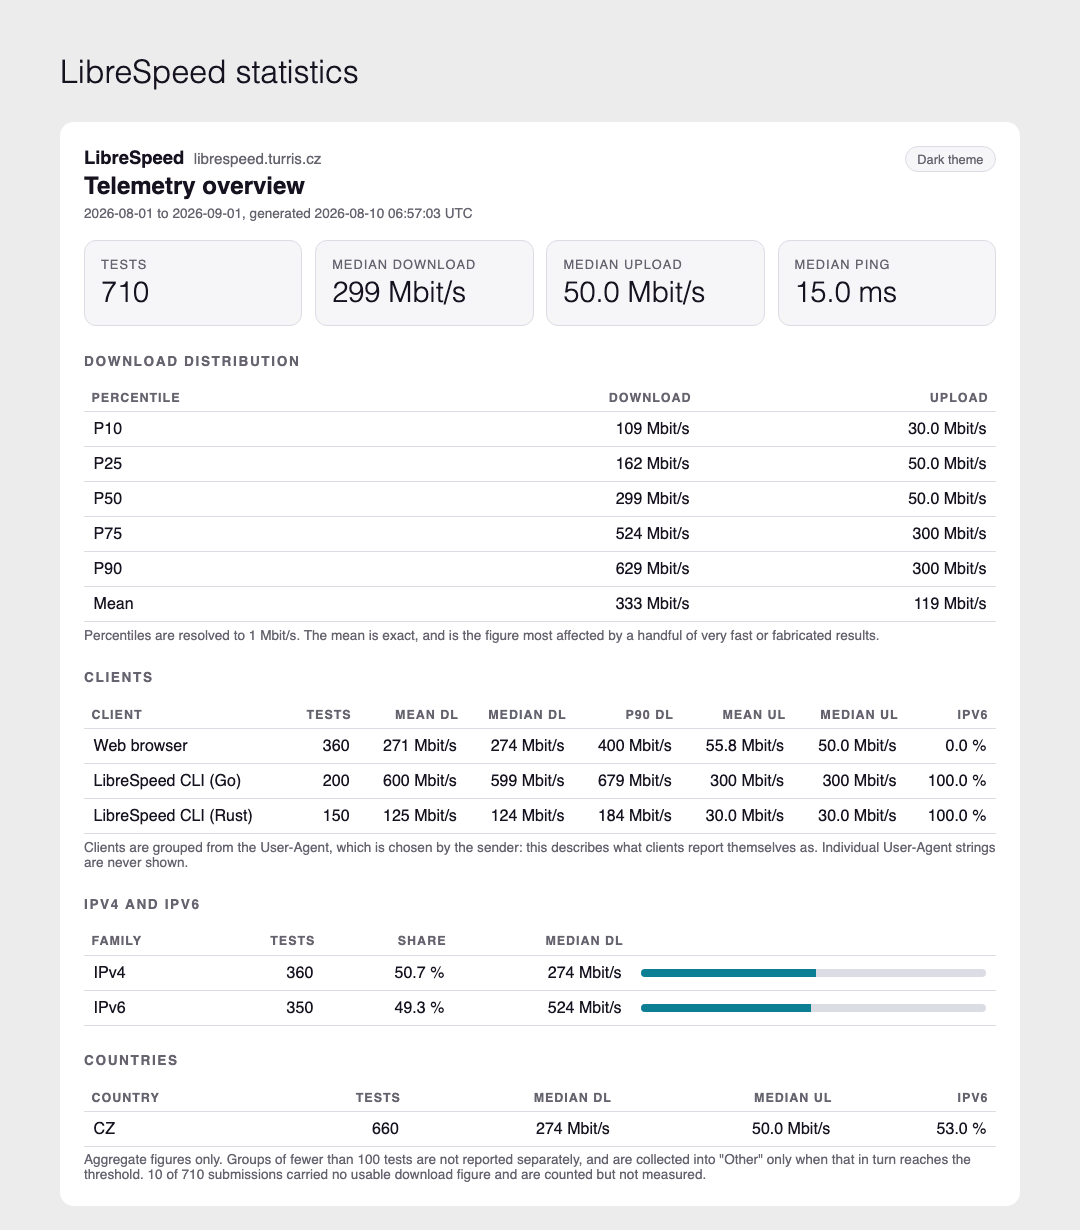Click the Median DL header in Clients table

[527, 715]
